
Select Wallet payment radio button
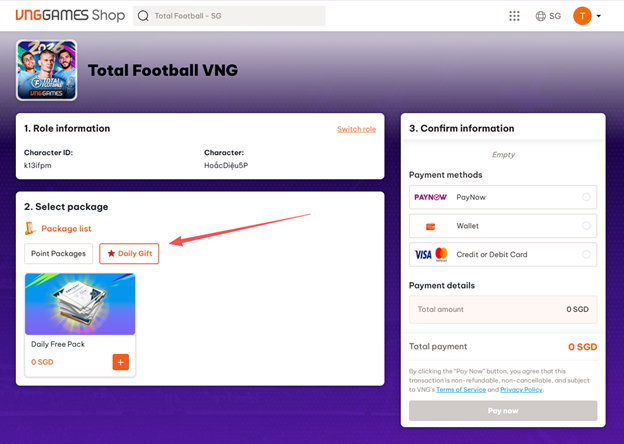(586, 226)
